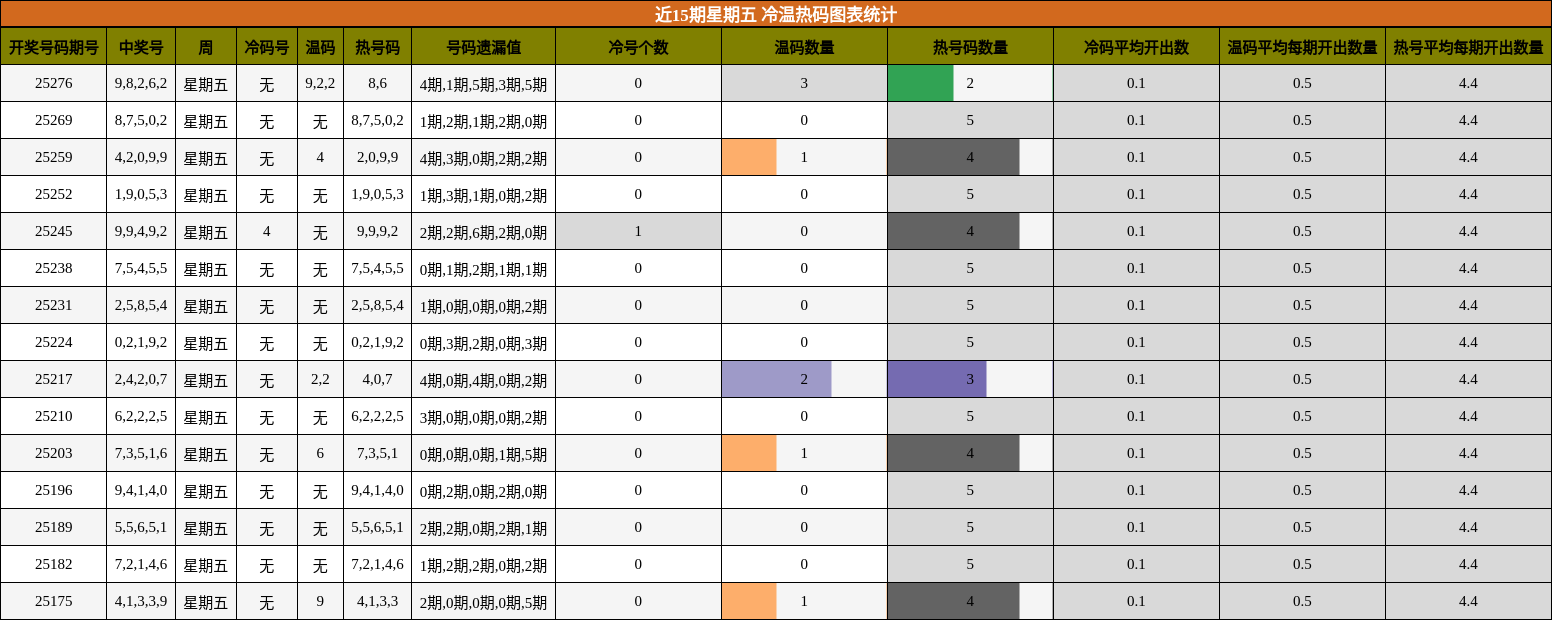Click the orange warm-count bar in row 25259

coord(749,157)
